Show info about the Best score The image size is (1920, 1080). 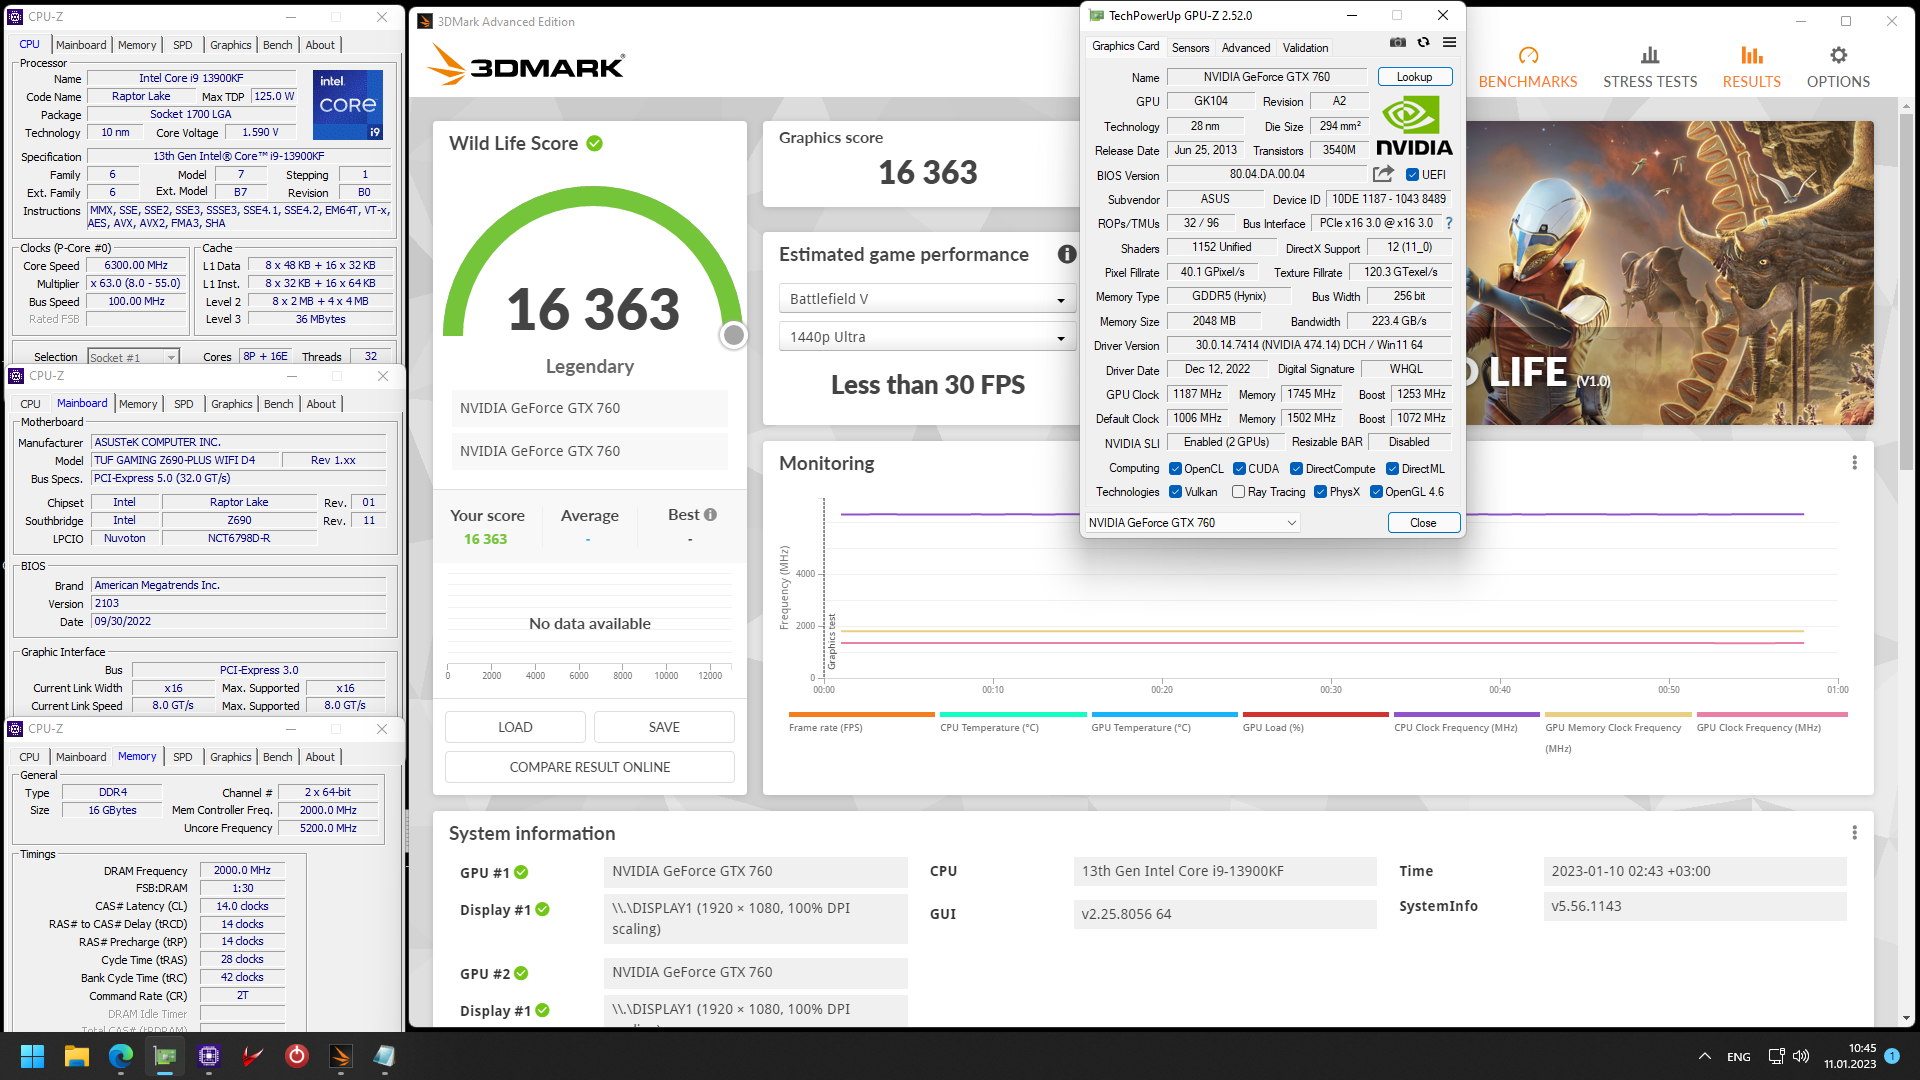tap(710, 515)
